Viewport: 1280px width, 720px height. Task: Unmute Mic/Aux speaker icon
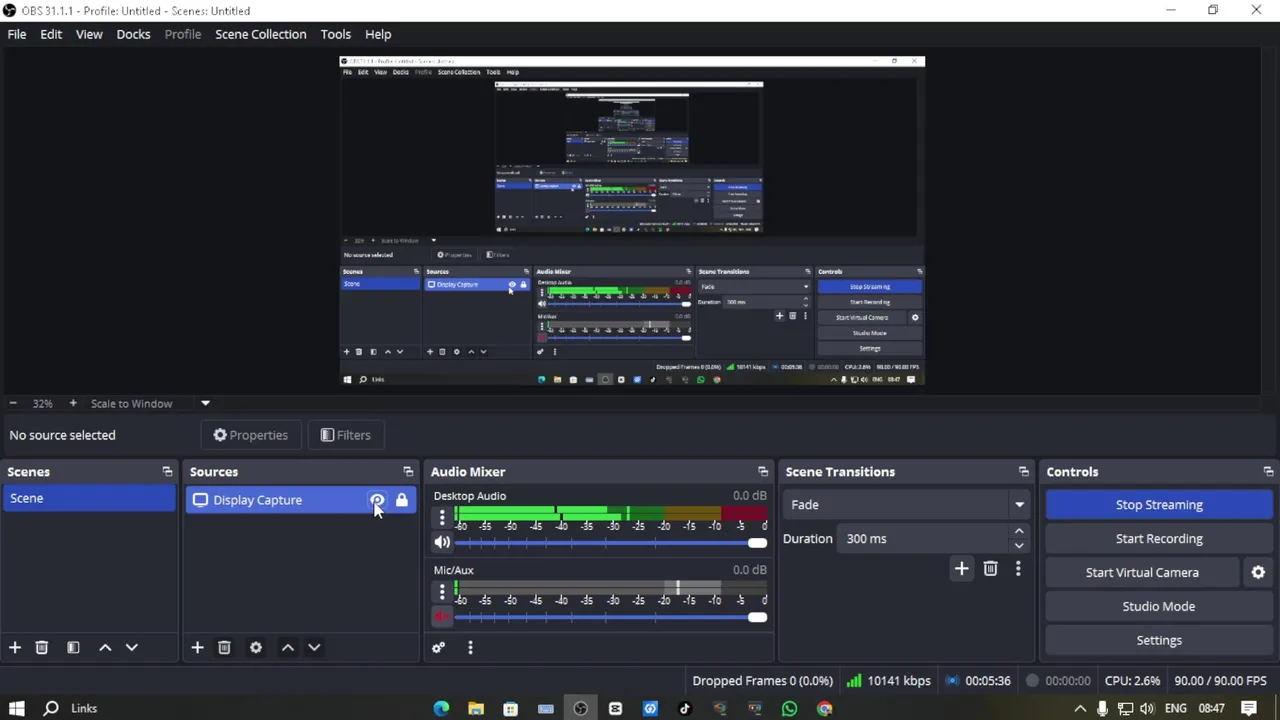click(x=442, y=617)
